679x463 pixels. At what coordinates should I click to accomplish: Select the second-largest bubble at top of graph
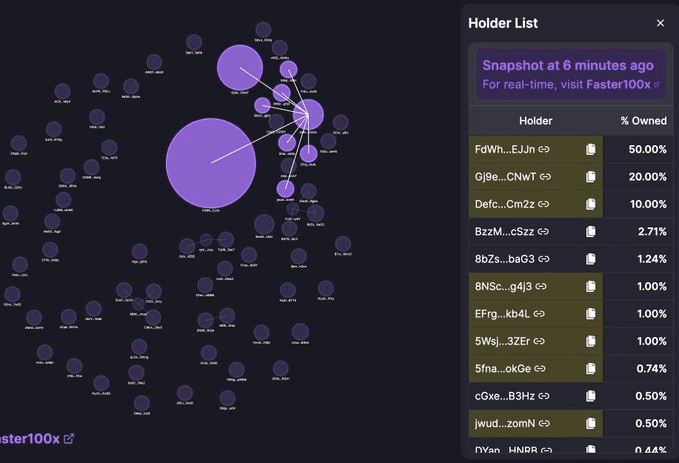pyautogui.click(x=240, y=67)
